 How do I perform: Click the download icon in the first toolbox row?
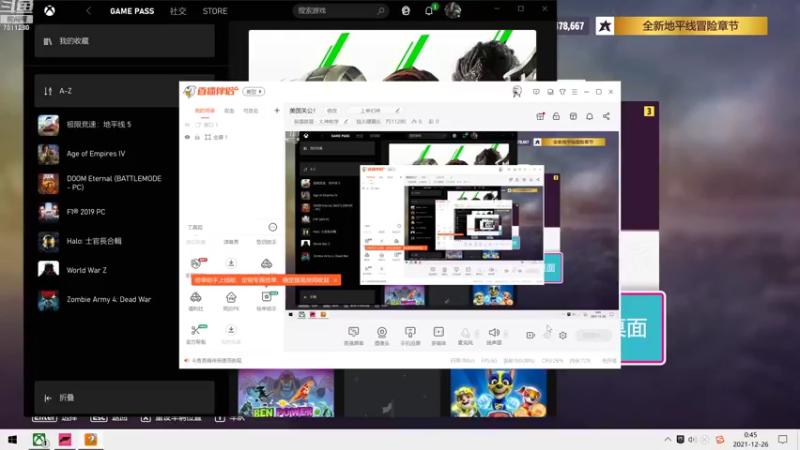(231, 263)
